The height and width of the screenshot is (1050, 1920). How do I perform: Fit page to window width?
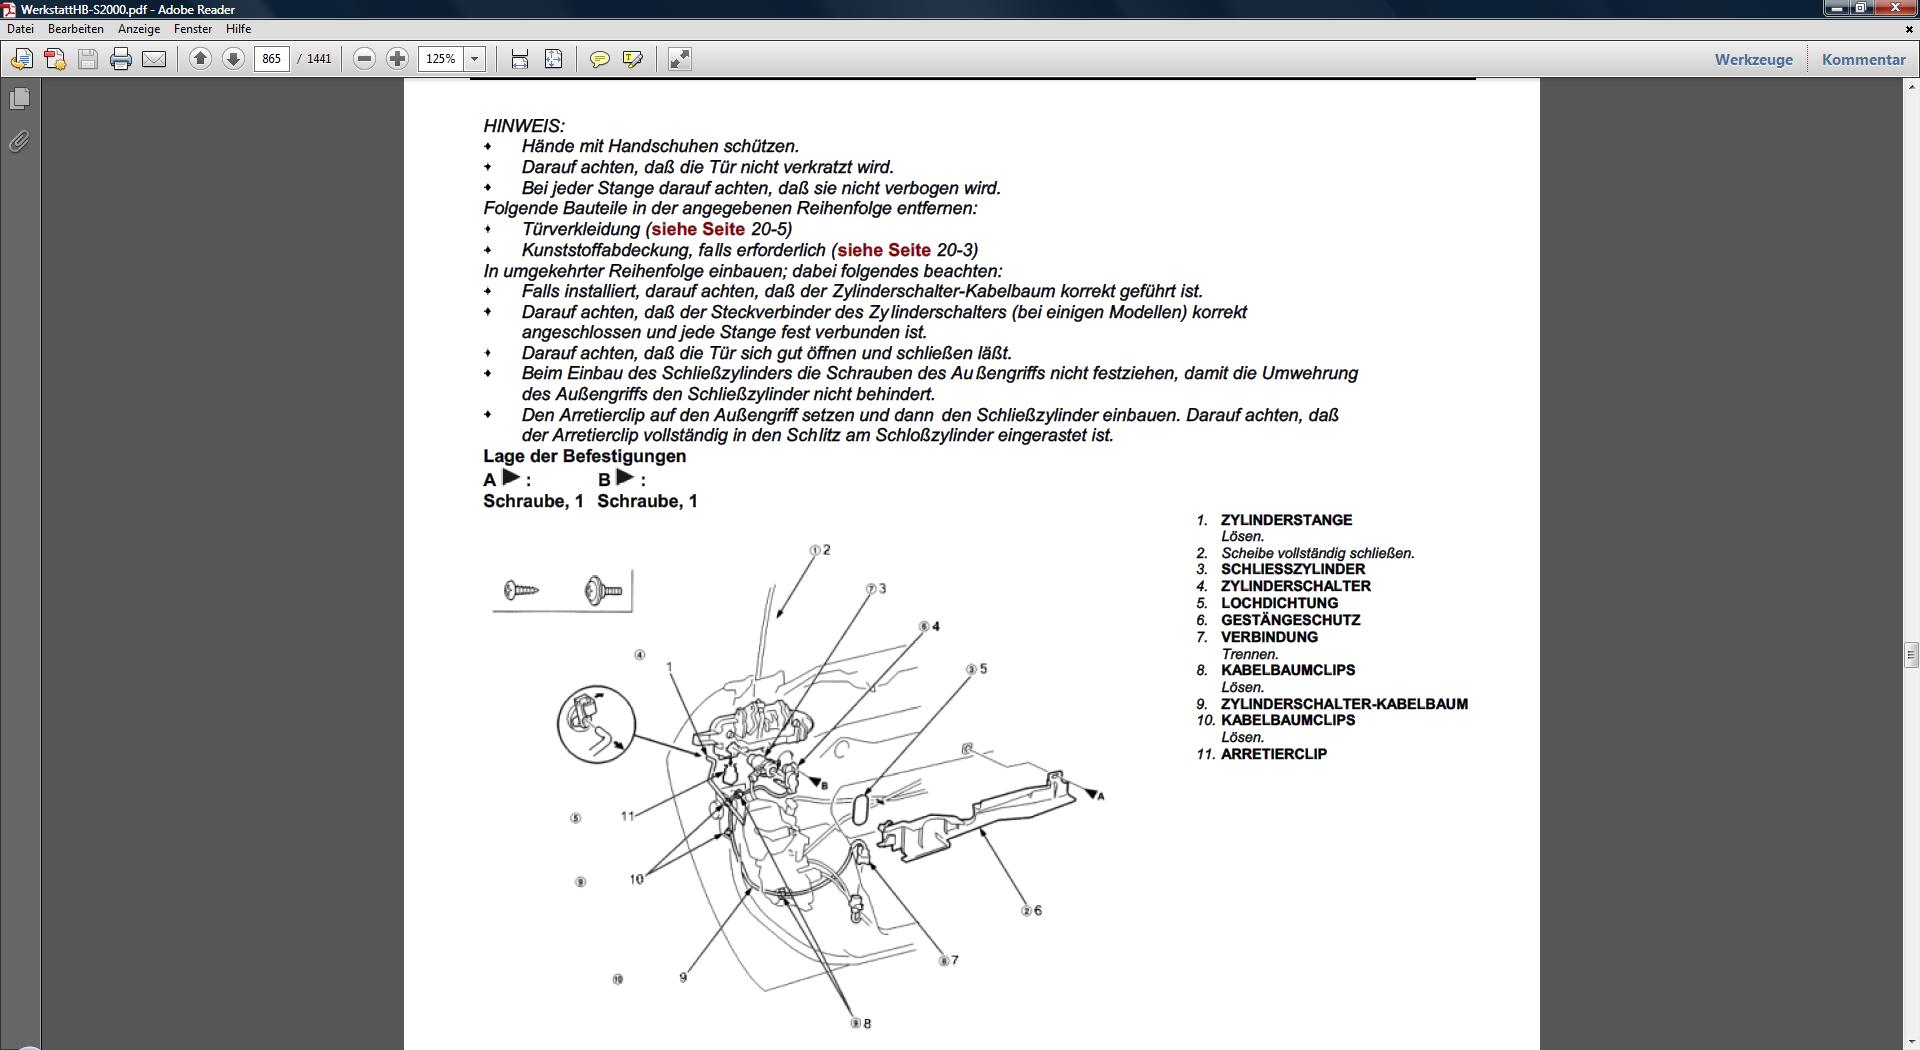(520, 59)
